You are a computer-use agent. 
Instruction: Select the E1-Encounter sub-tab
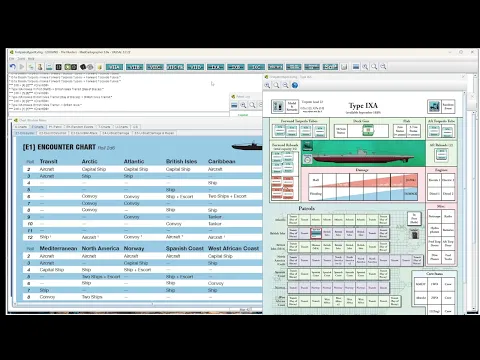point(25,133)
